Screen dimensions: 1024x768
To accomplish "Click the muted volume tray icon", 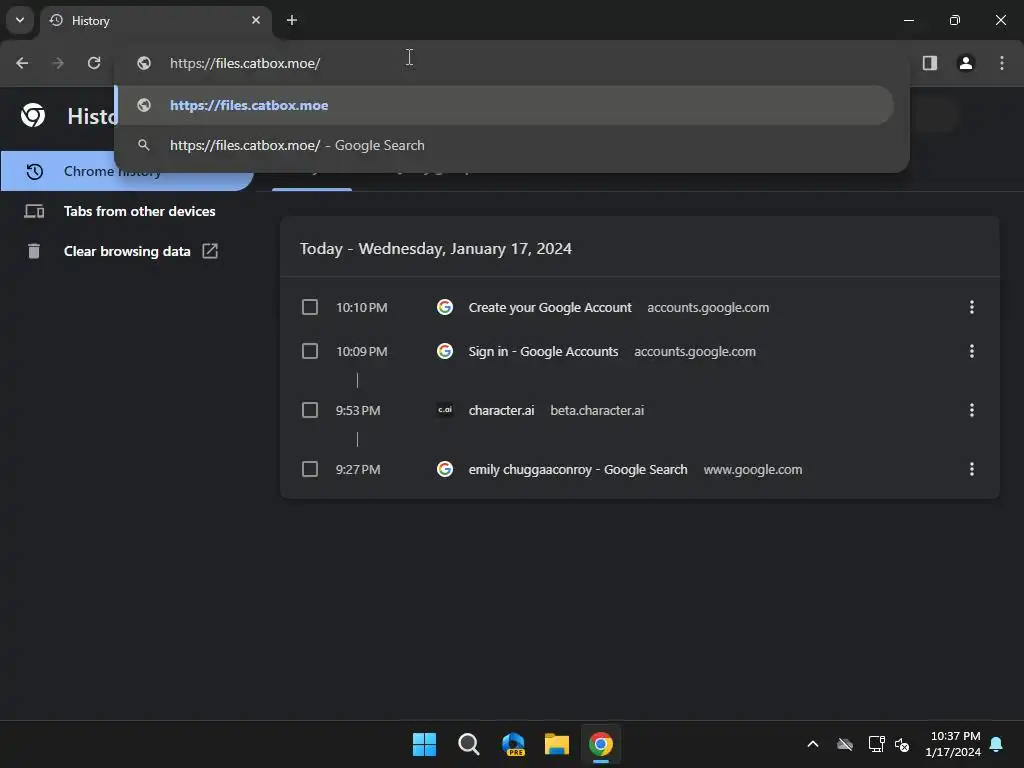I will pos(902,744).
